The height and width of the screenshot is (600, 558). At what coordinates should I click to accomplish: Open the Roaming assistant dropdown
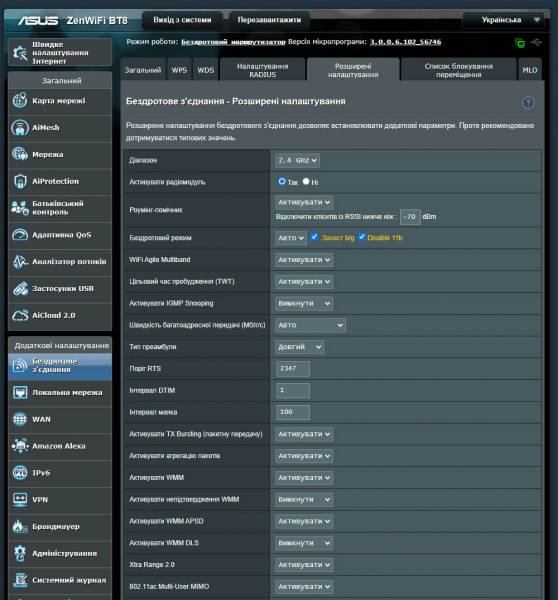pyautogui.click(x=304, y=202)
